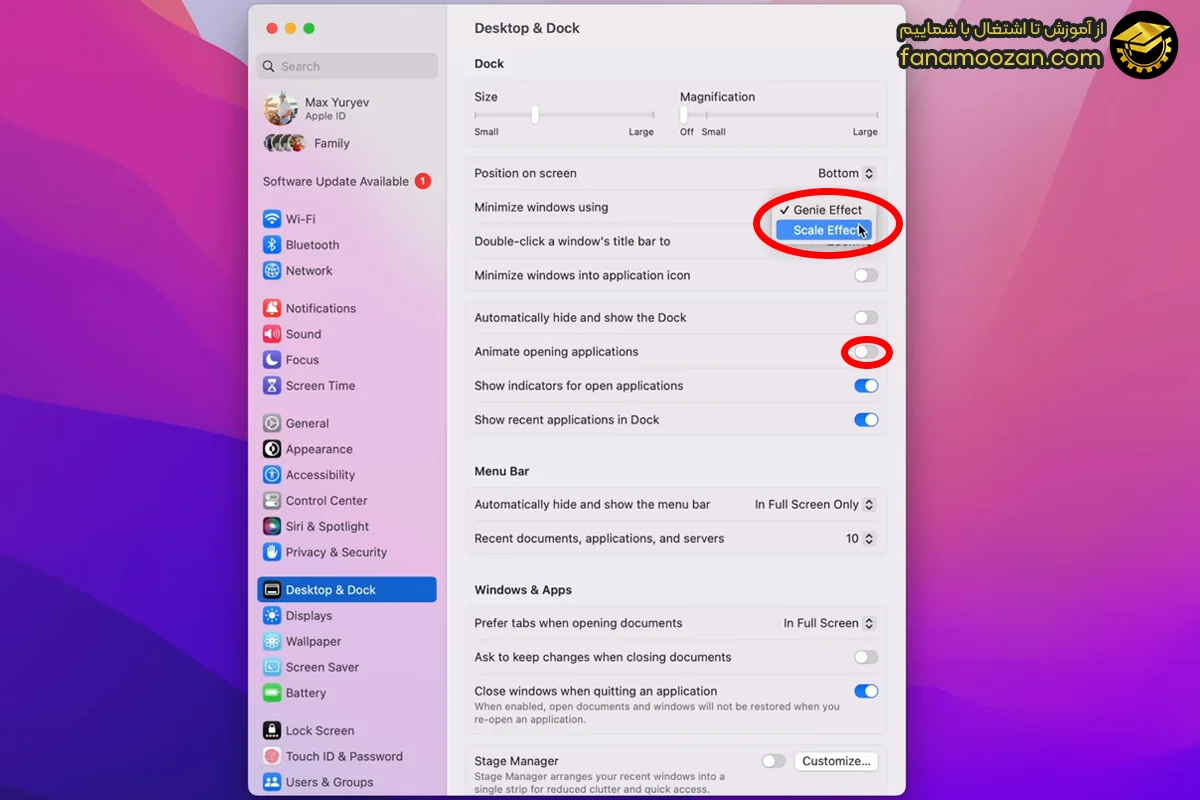The image size is (1200, 800).
Task: Open the Family avatars group icon
Action: 285,143
